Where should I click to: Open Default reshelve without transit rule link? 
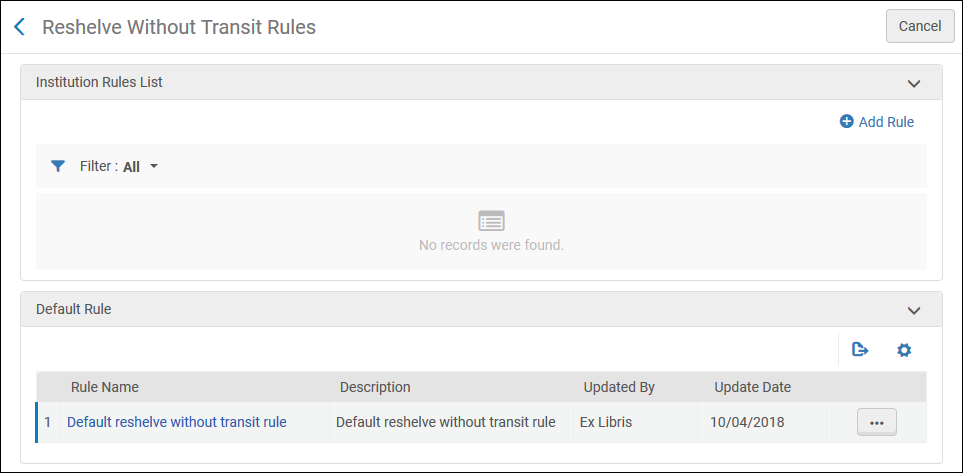click(x=177, y=422)
